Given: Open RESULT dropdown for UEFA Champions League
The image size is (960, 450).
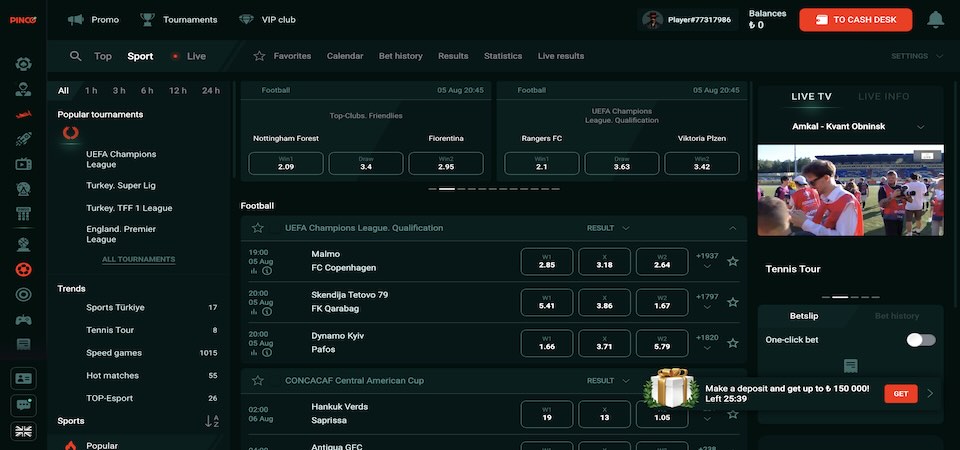Looking at the screenshot, I should [x=607, y=228].
